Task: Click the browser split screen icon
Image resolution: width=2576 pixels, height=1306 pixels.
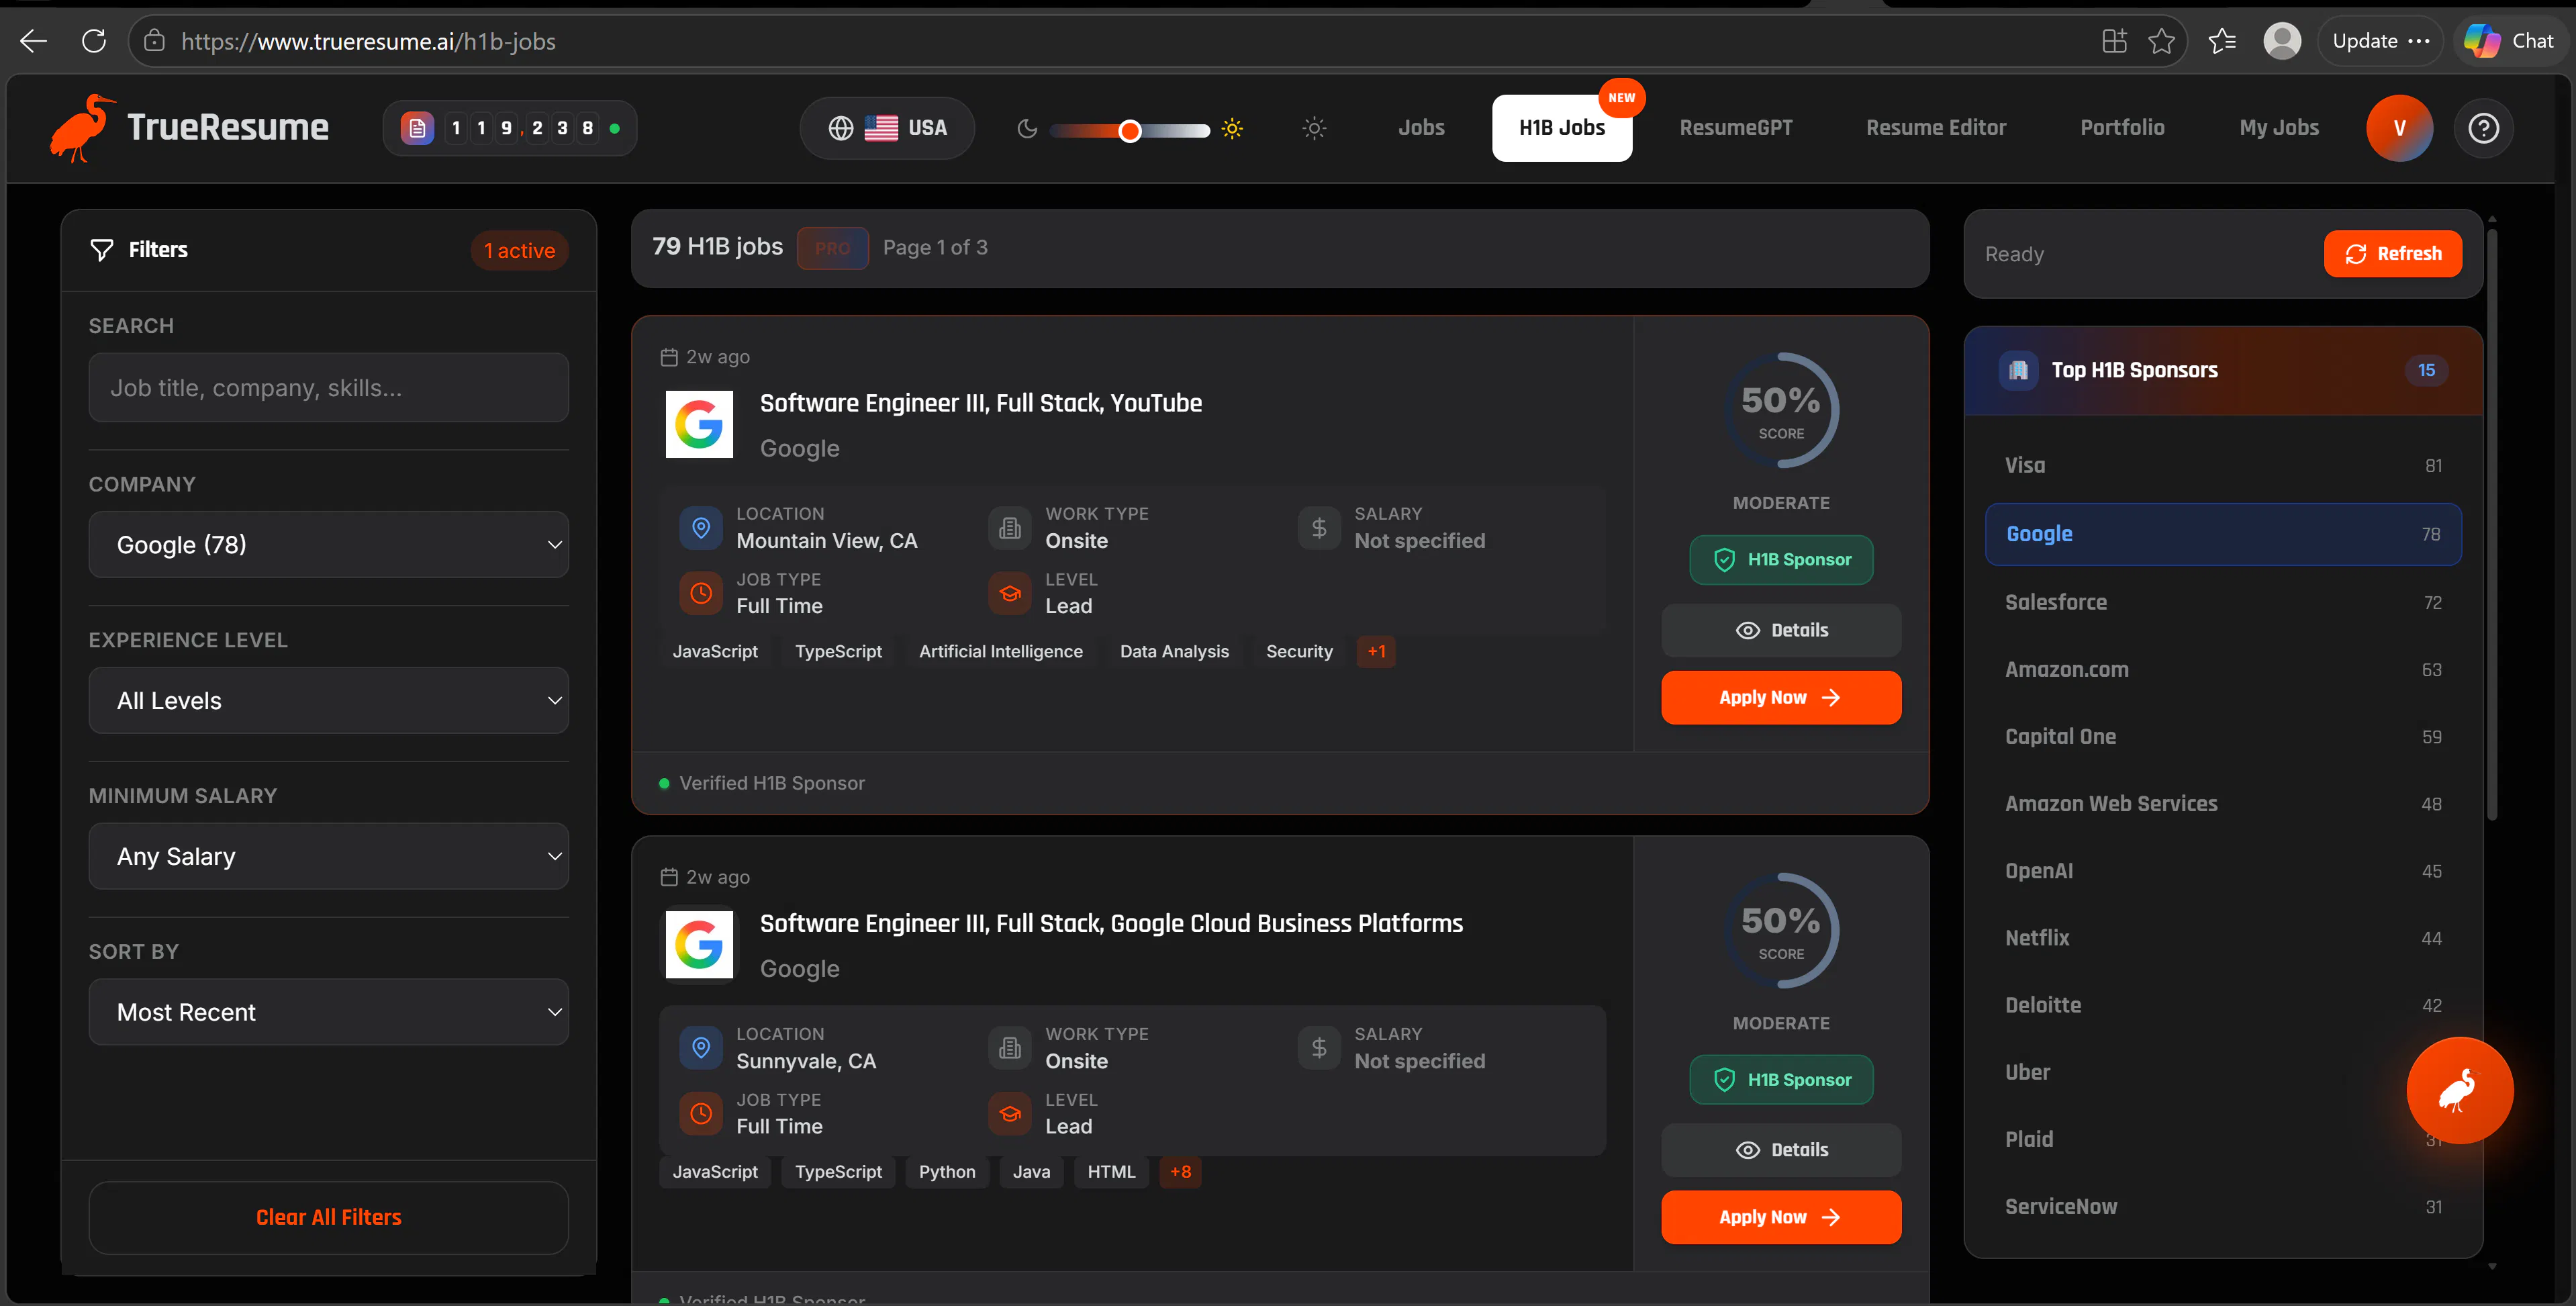Action: point(2114,41)
